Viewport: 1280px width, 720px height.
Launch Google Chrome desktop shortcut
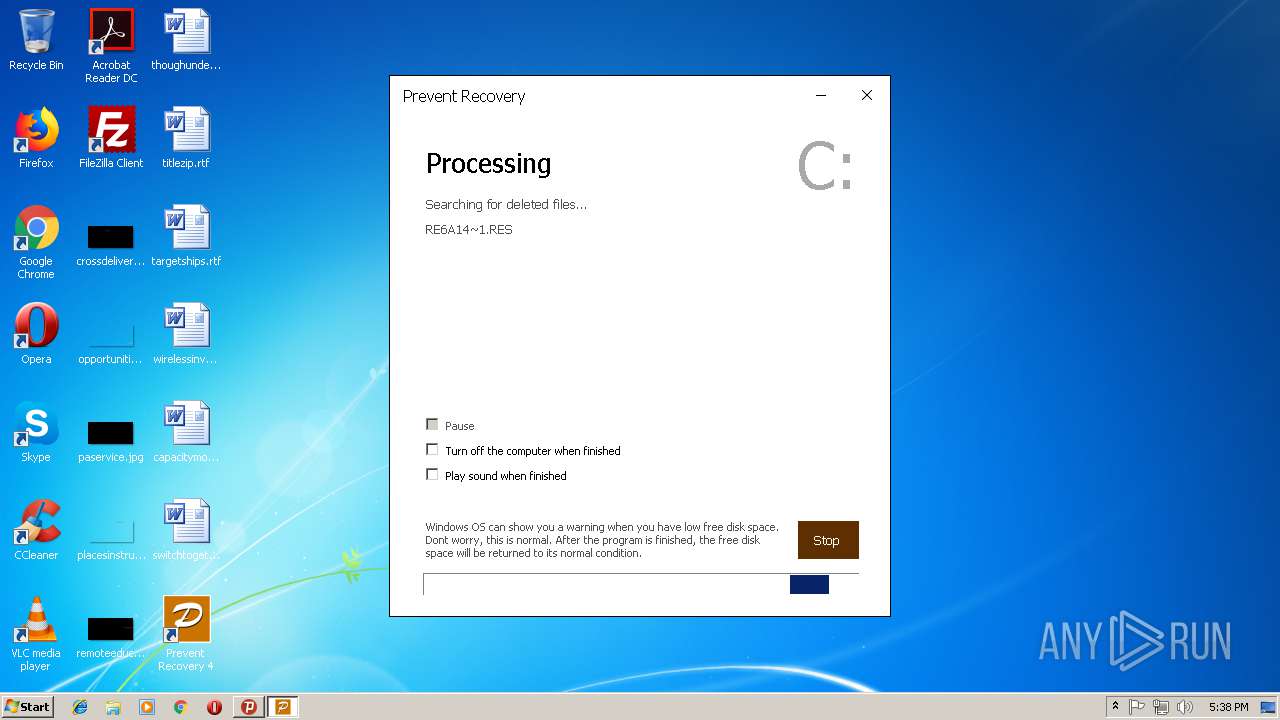pos(36,242)
